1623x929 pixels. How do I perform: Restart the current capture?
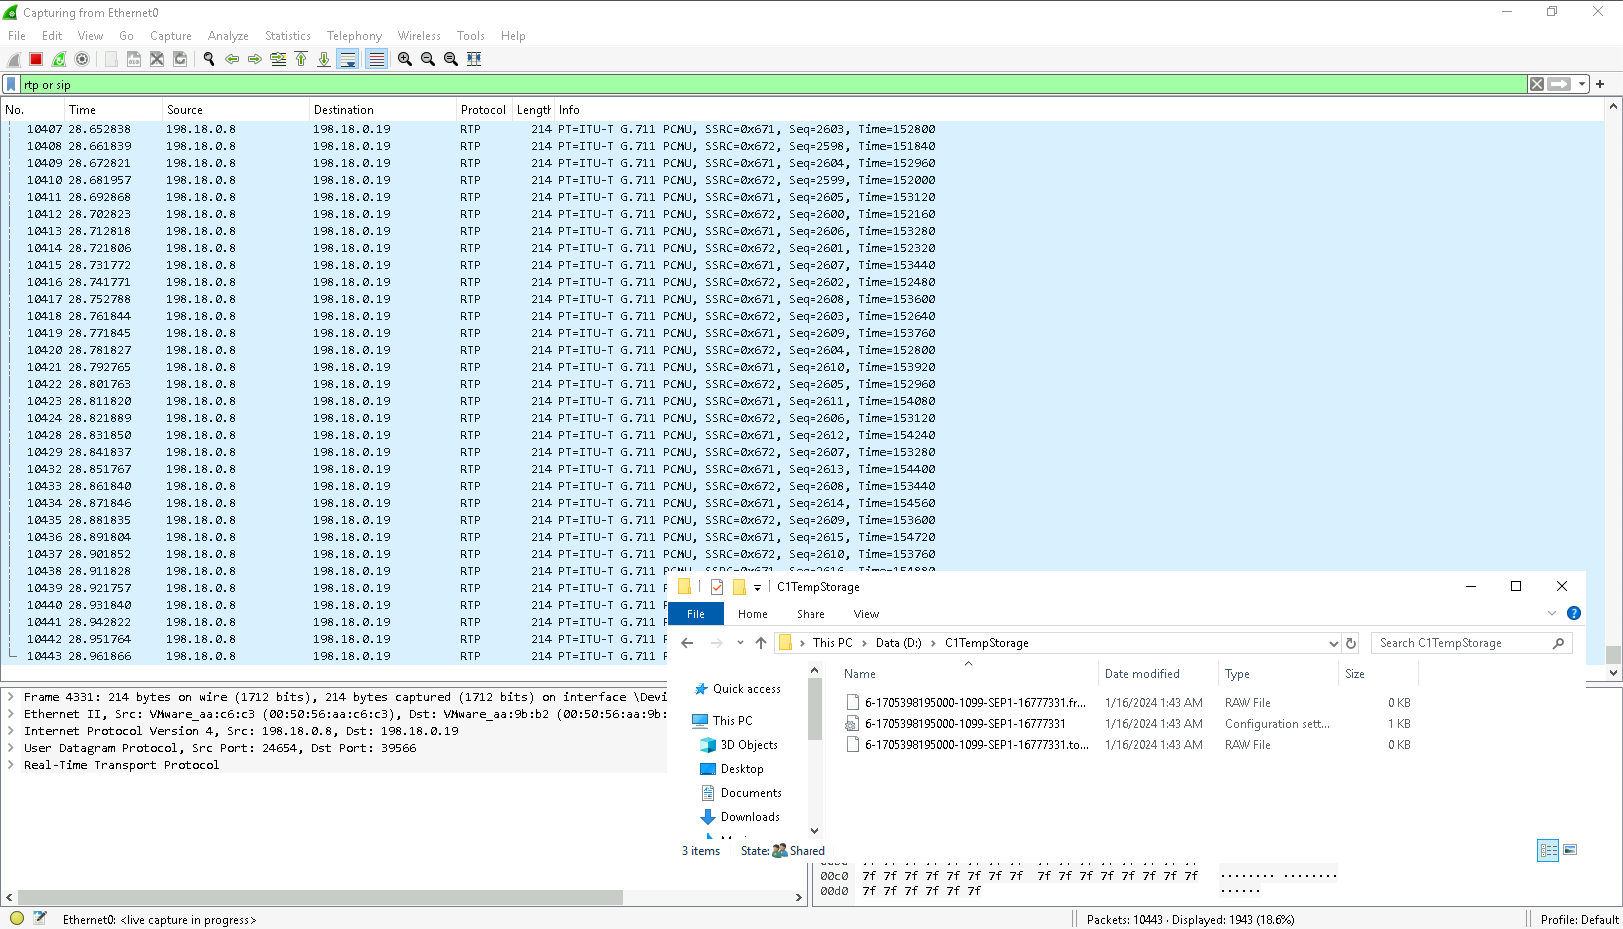click(x=59, y=59)
